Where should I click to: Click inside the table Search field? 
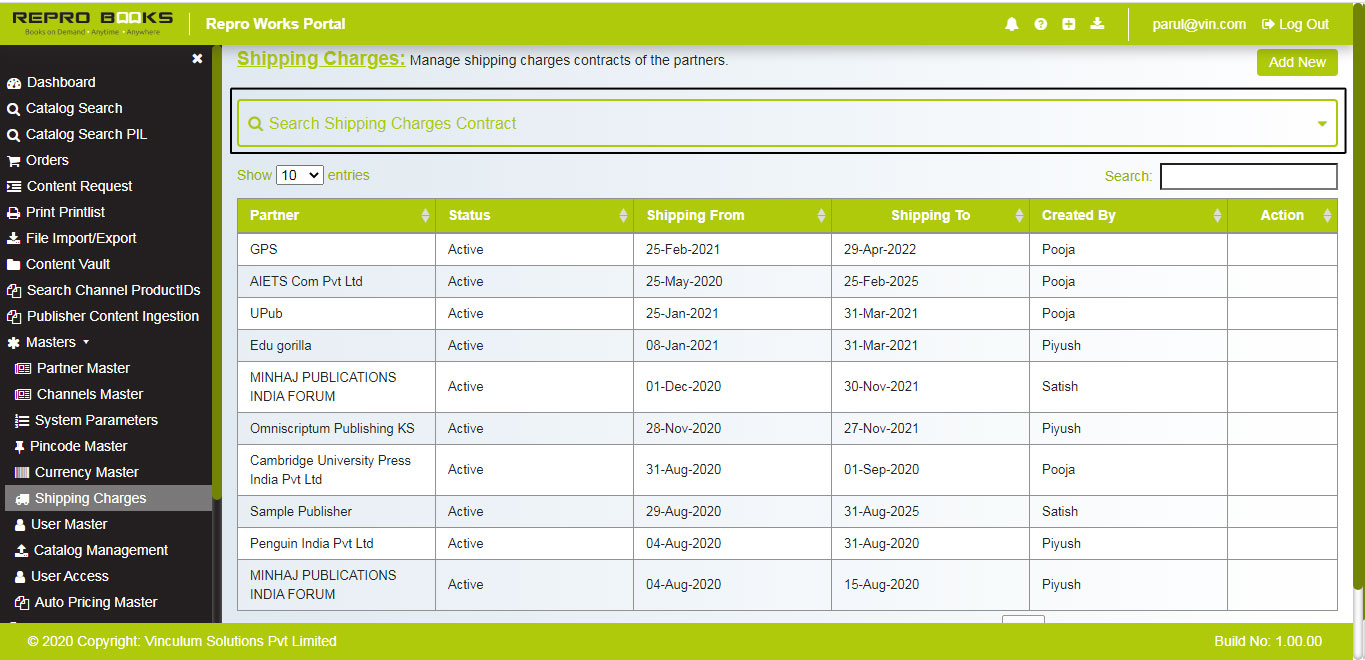(1248, 176)
